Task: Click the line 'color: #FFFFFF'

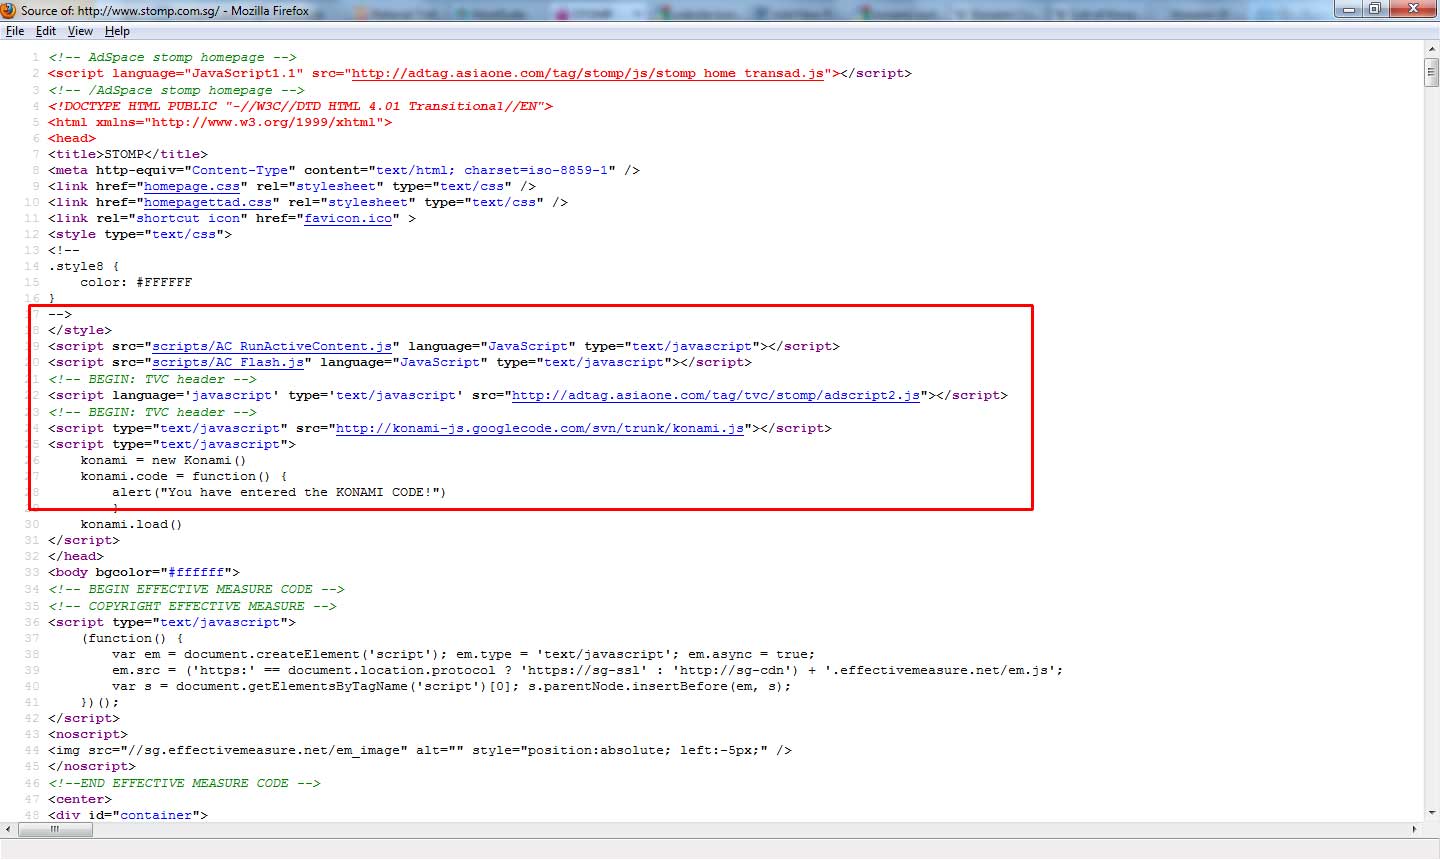Action: click(136, 282)
